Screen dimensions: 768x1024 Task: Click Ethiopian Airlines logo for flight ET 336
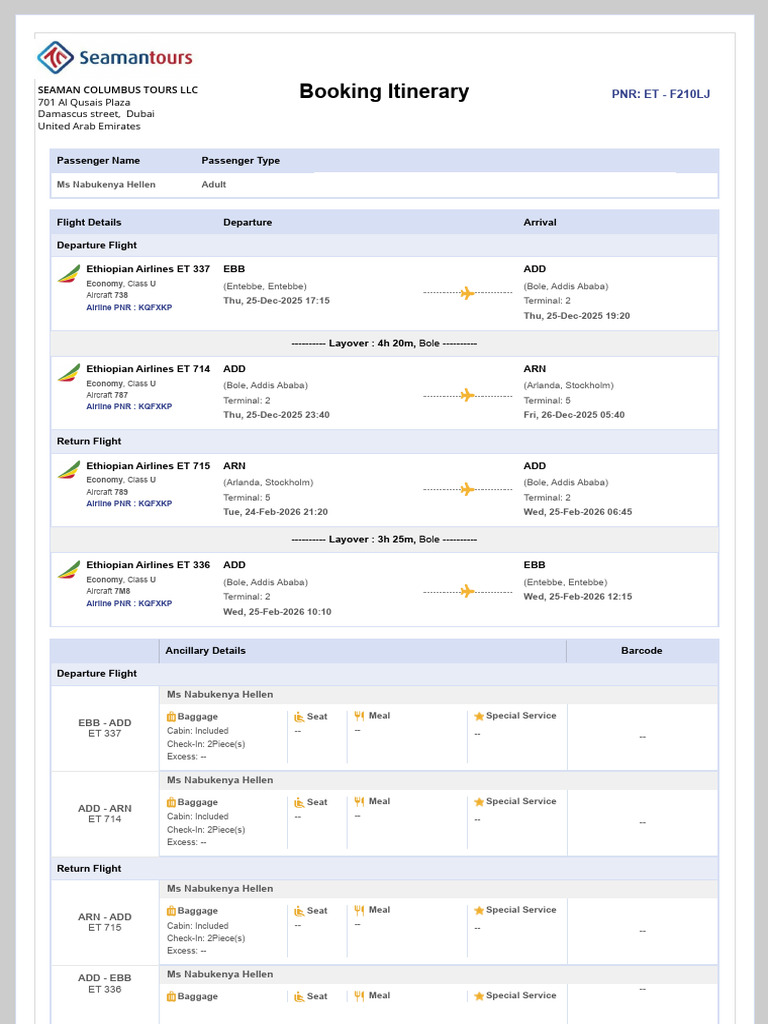coord(69,569)
